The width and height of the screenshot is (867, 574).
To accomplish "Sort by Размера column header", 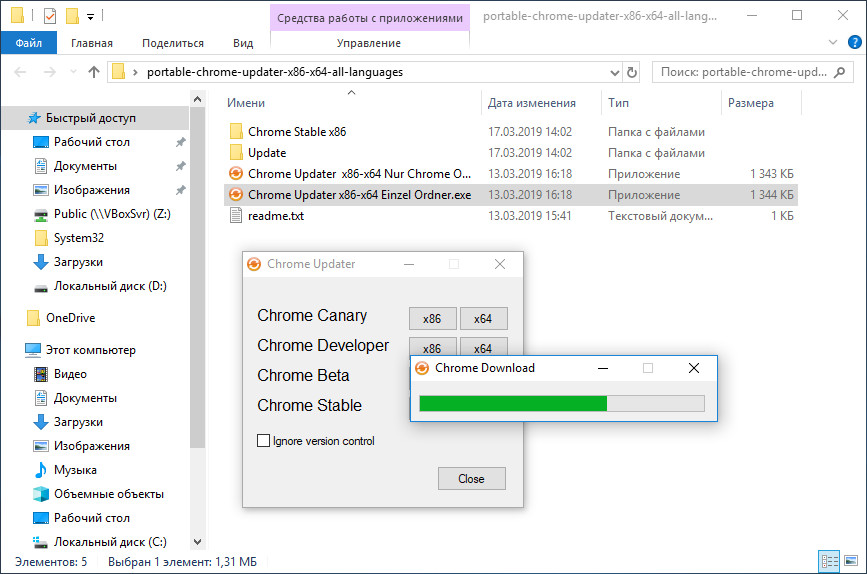I will (x=750, y=103).
